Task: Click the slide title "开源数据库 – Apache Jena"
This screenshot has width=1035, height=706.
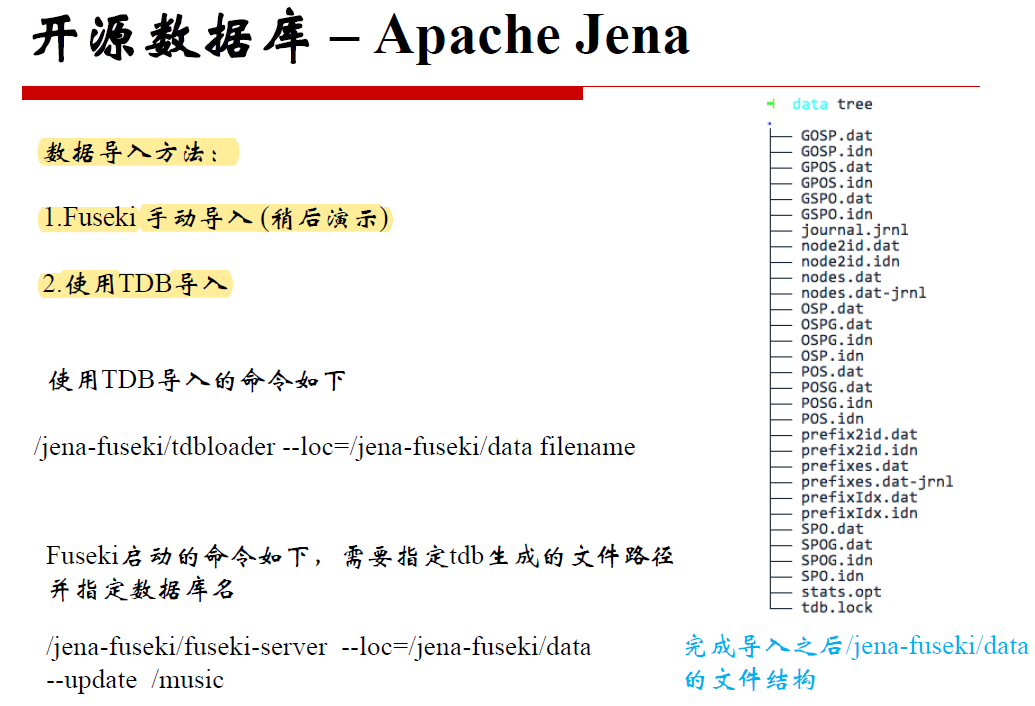Action: (361, 37)
